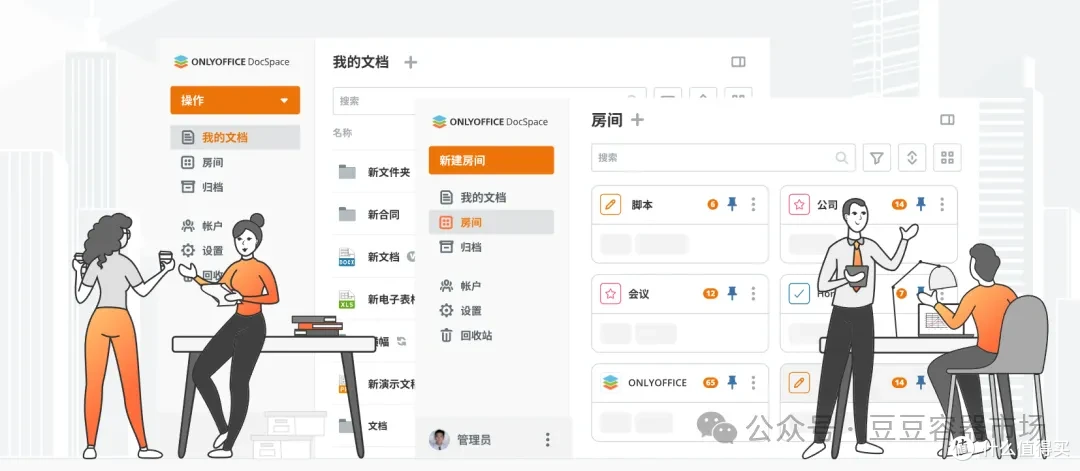This screenshot has width=1080, height=471.
Task: Open the 公司 room star icon
Action: (x=799, y=205)
